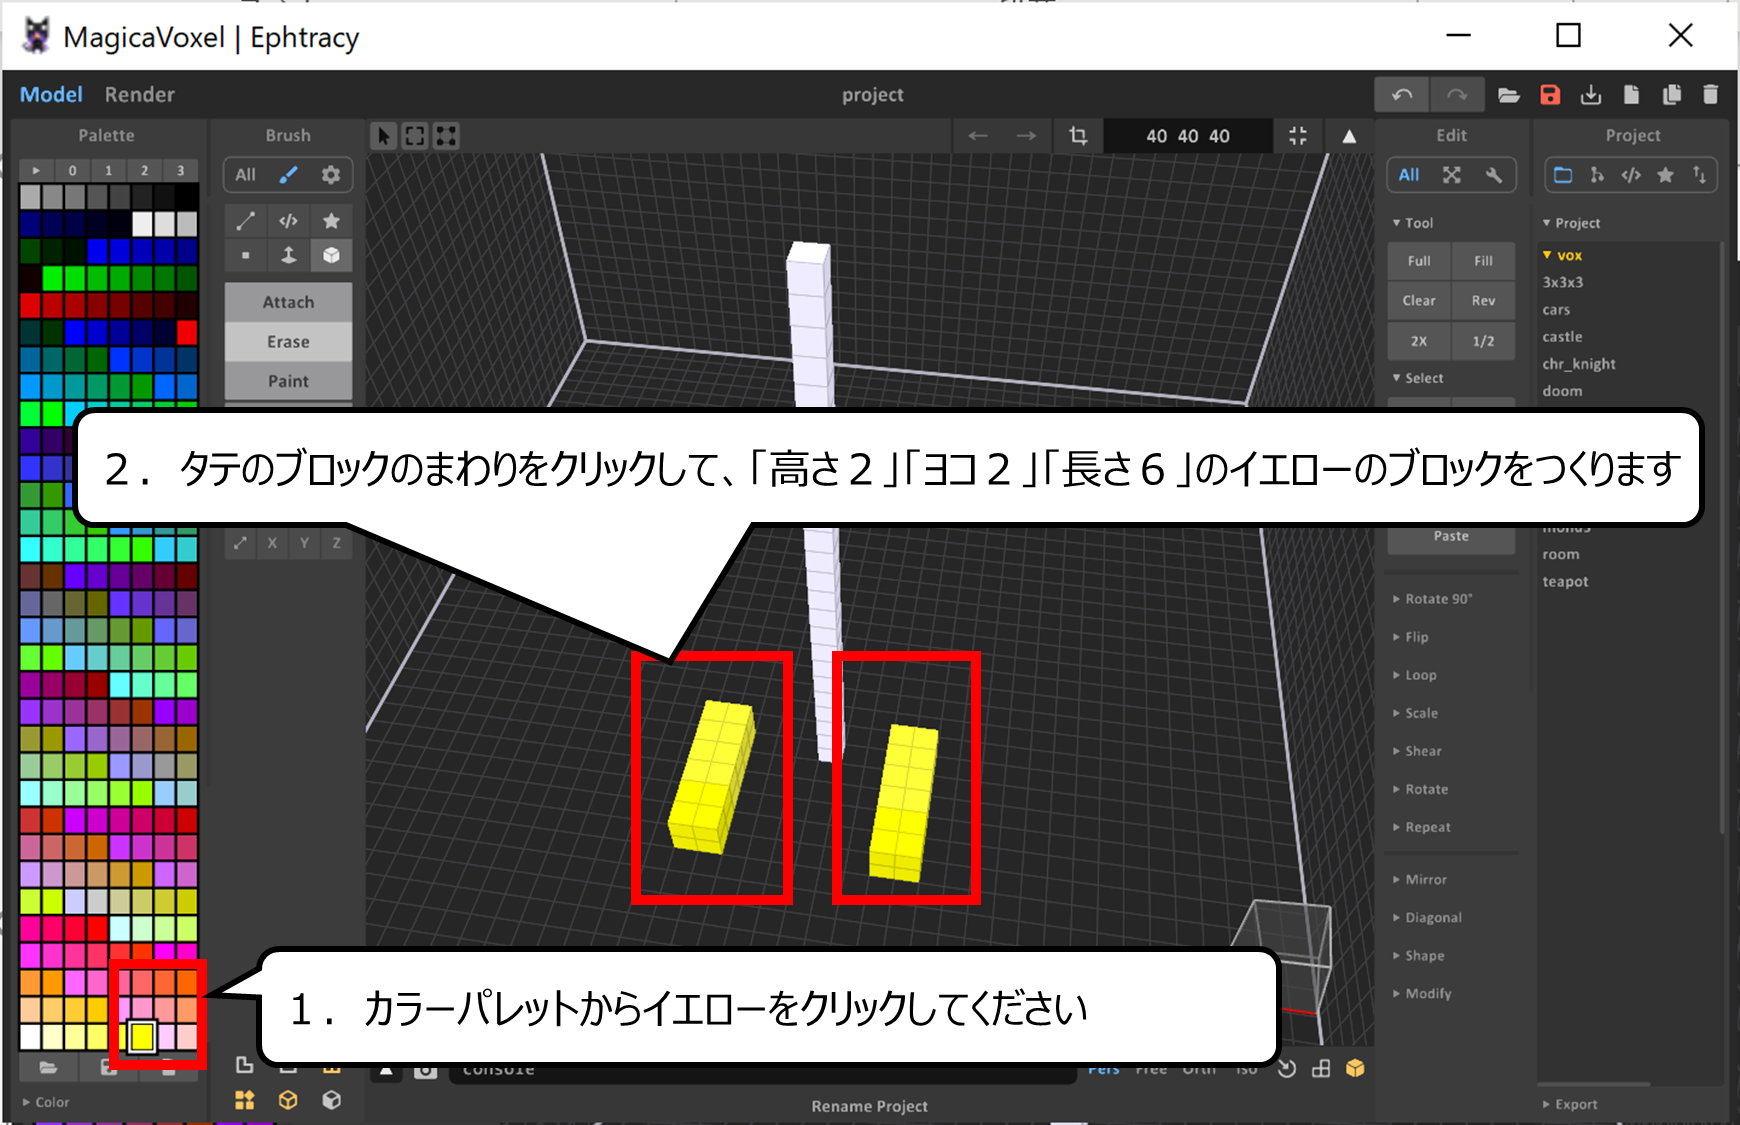Toggle the All filter in Brush panel
1740x1125 pixels.
pyautogui.click(x=246, y=175)
